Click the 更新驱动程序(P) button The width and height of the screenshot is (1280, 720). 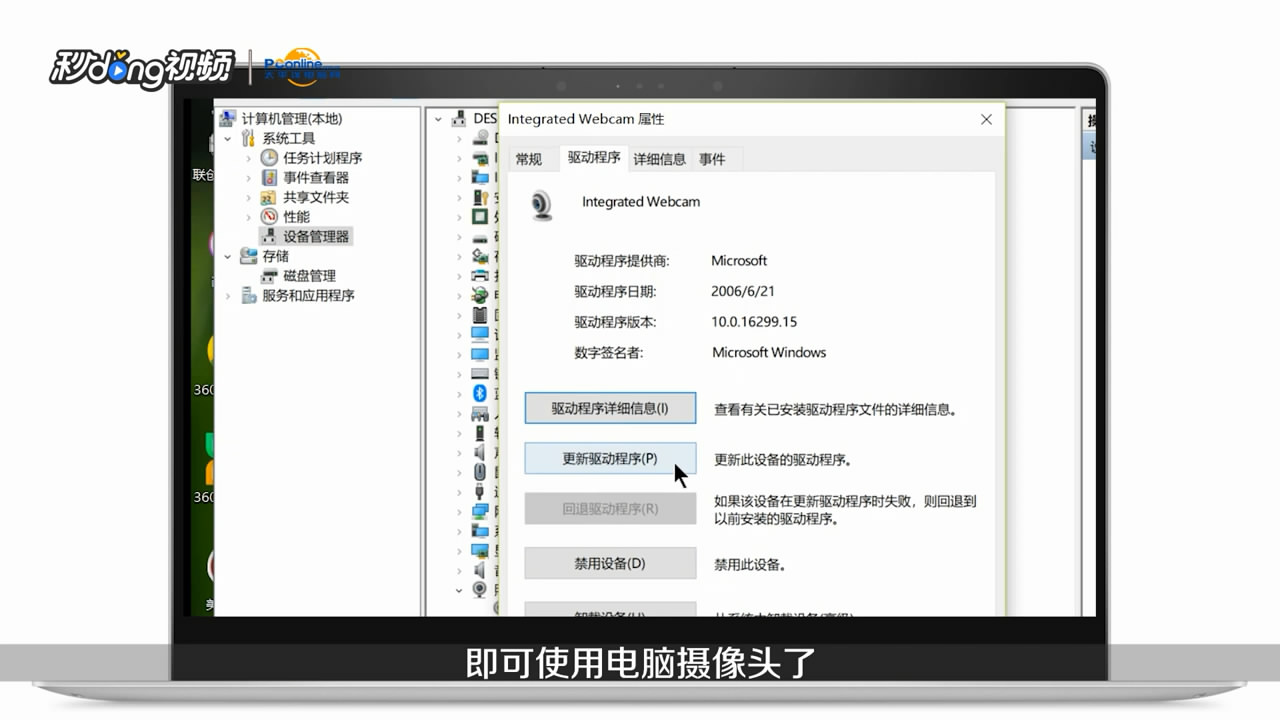tap(610, 459)
